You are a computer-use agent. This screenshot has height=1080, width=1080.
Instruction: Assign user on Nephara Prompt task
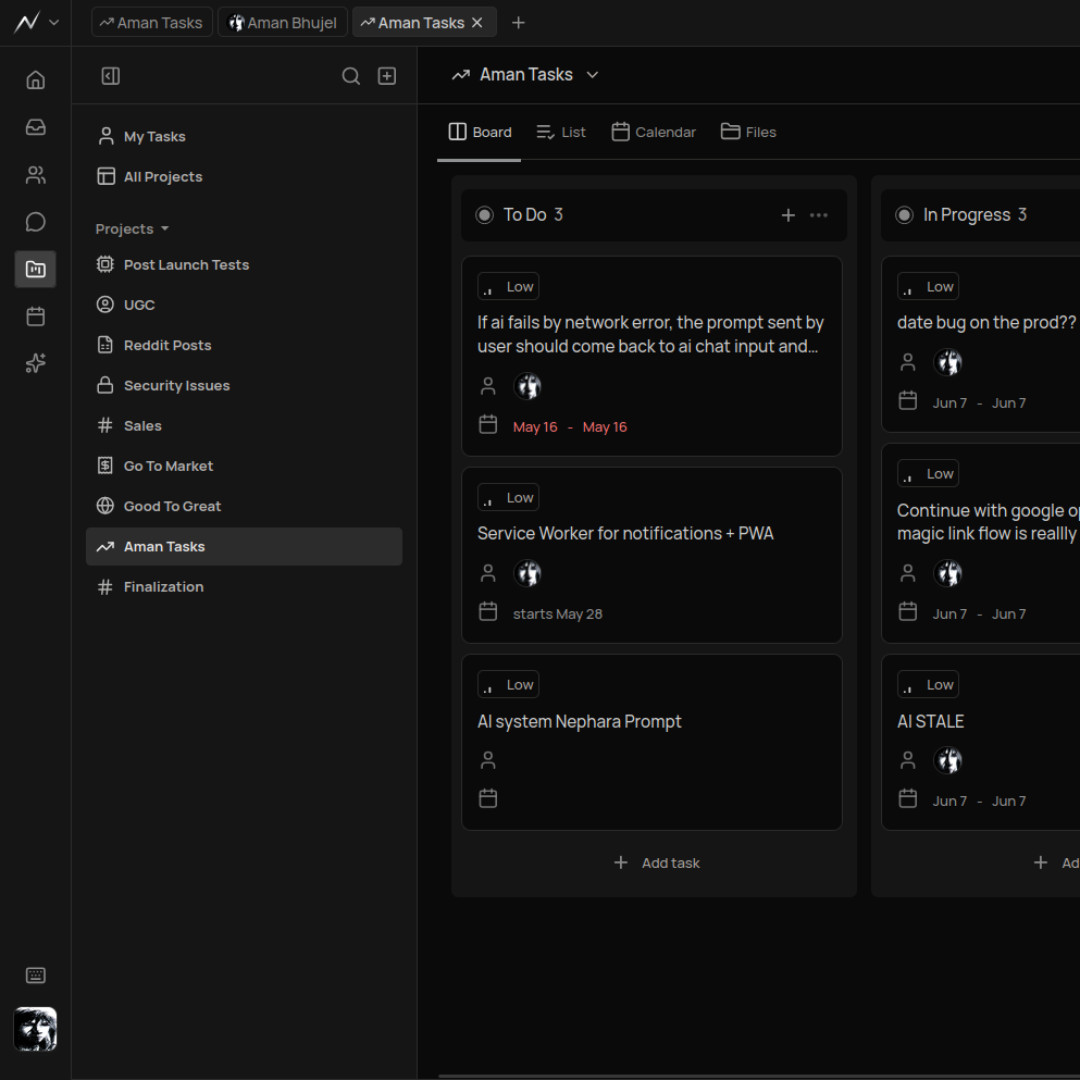point(488,760)
